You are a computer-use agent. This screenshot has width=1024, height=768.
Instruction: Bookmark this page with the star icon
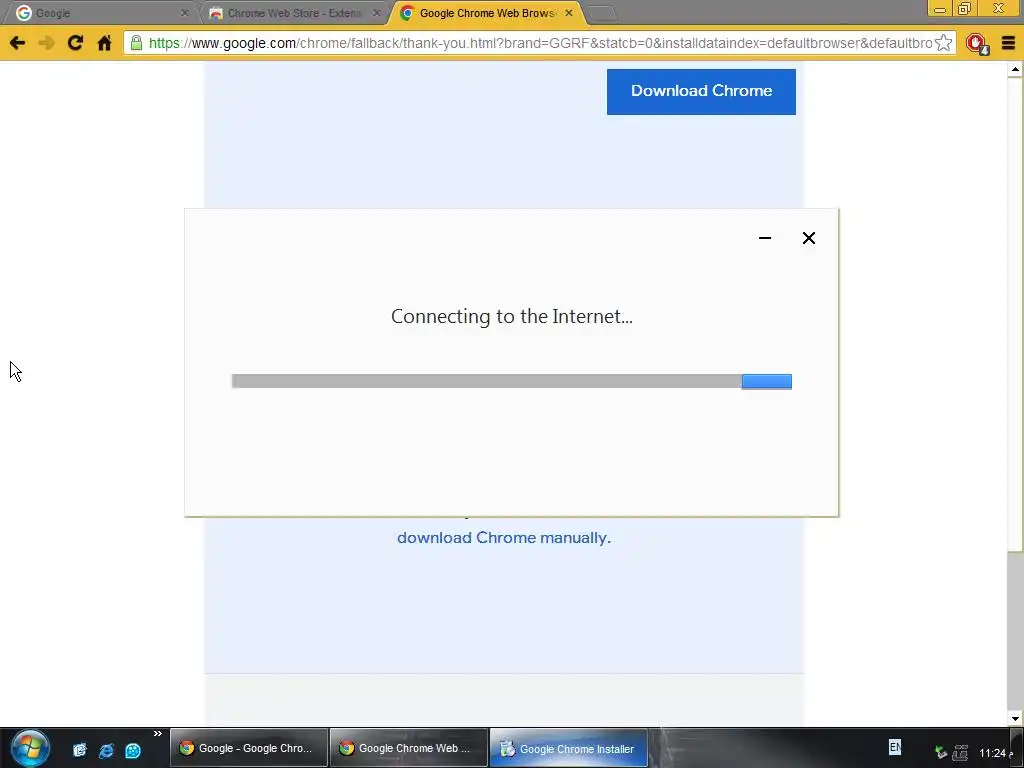(x=943, y=43)
